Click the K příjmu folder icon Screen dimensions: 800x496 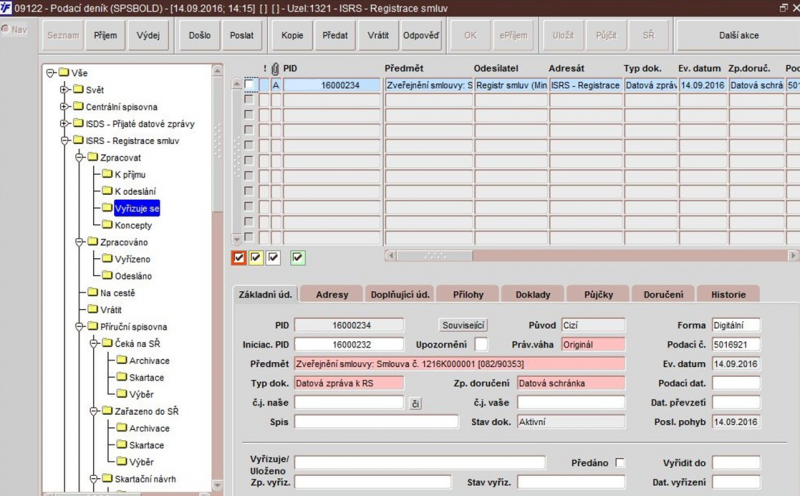point(107,173)
